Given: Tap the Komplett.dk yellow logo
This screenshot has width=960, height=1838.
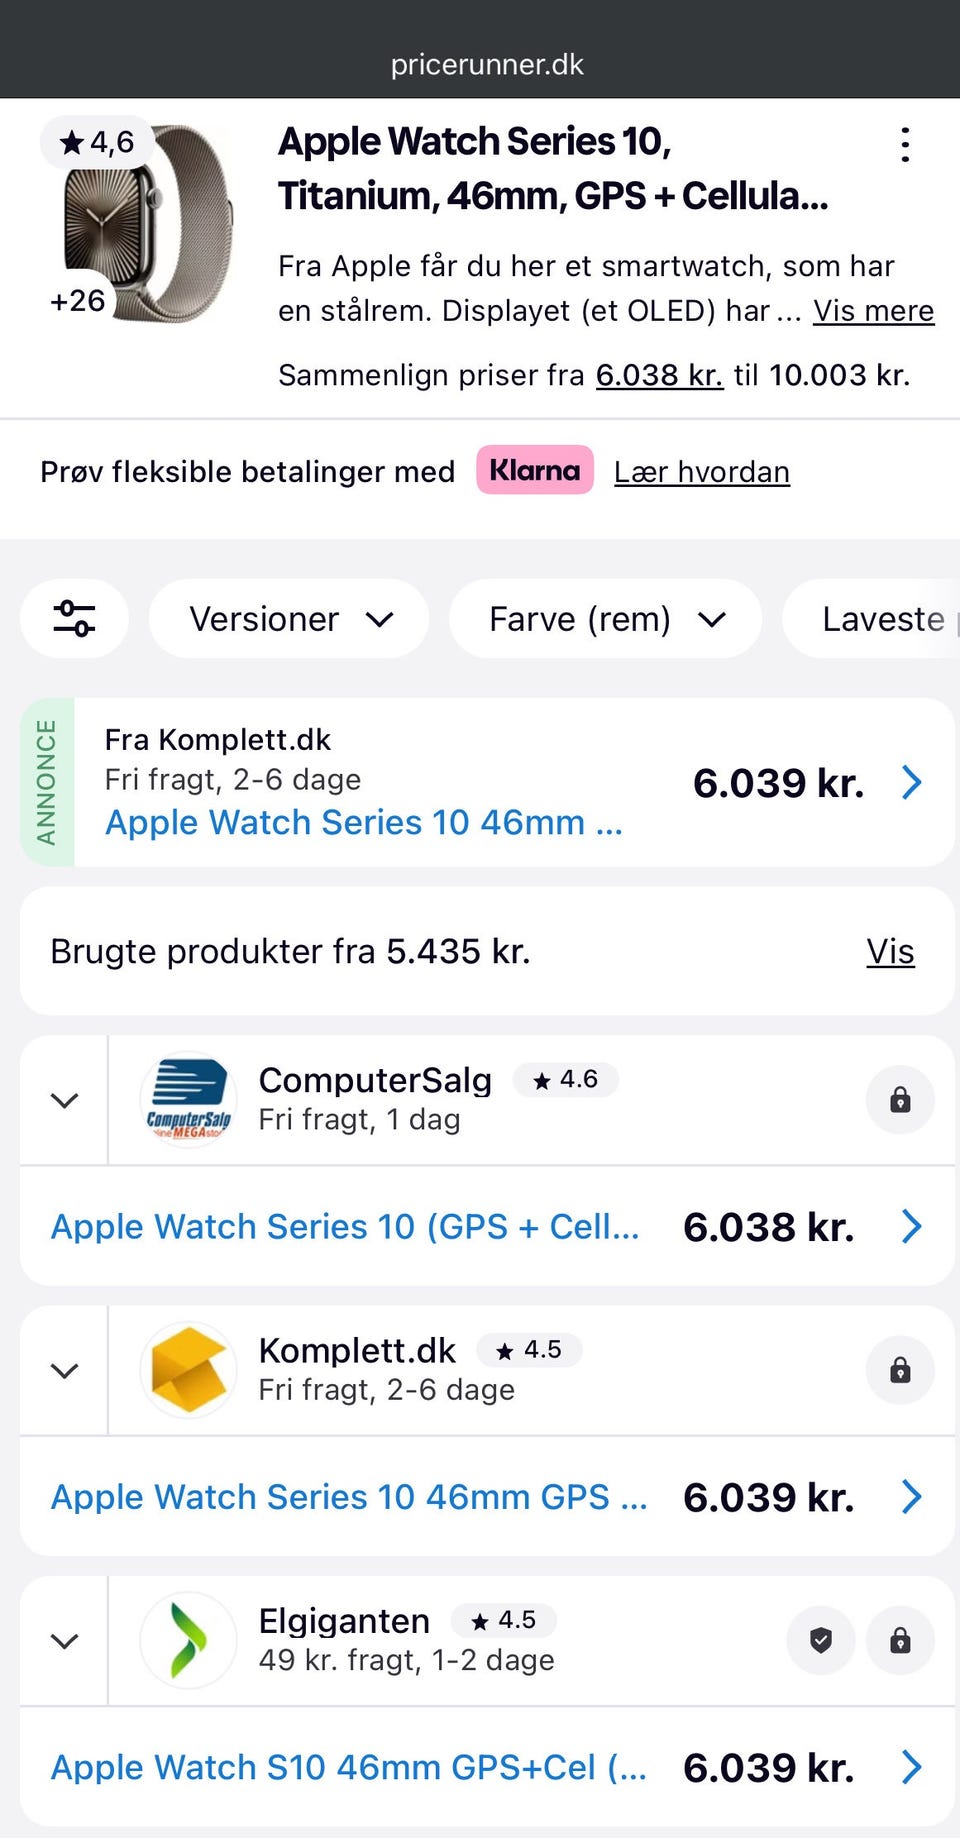Looking at the screenshot, I should pyautogui.click(x=188, y=1370).
